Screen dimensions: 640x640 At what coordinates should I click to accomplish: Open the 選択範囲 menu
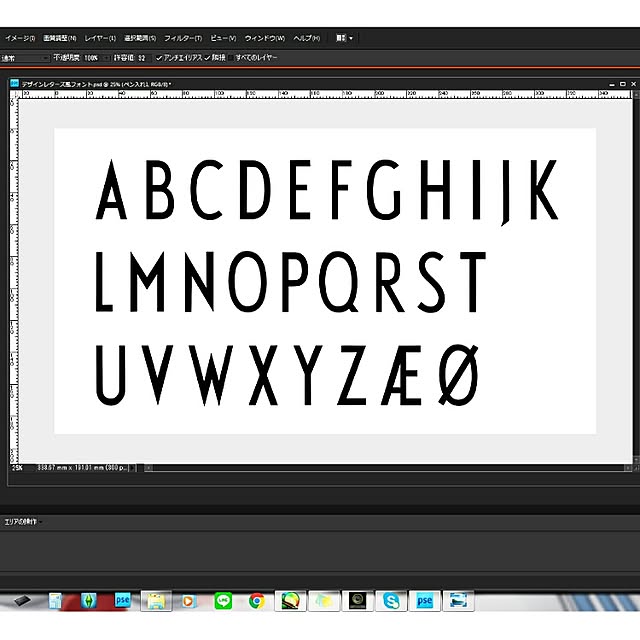point(140,38)
